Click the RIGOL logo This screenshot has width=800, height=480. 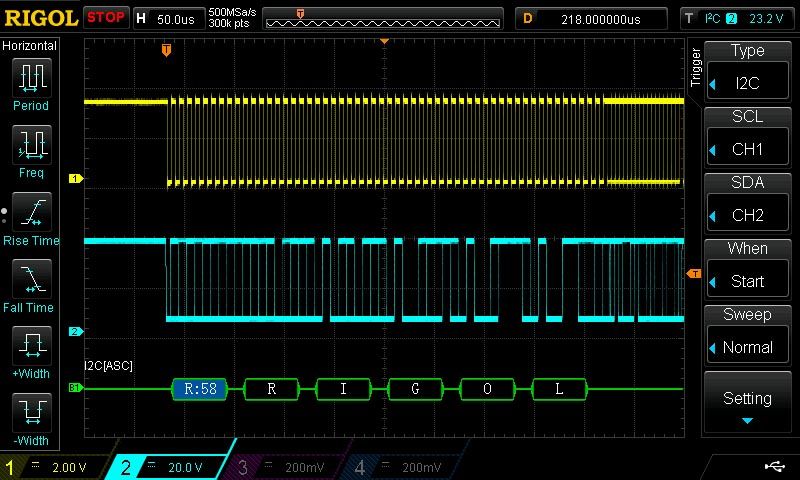click(40, 18)
